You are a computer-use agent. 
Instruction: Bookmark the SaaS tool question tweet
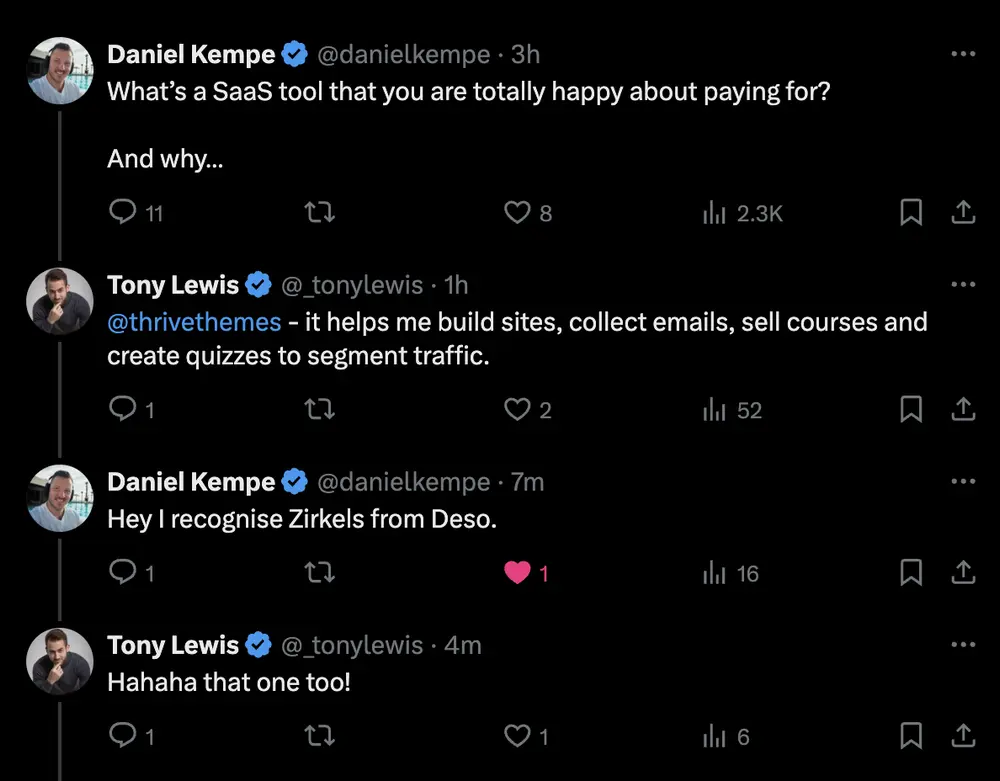[911, 213]
